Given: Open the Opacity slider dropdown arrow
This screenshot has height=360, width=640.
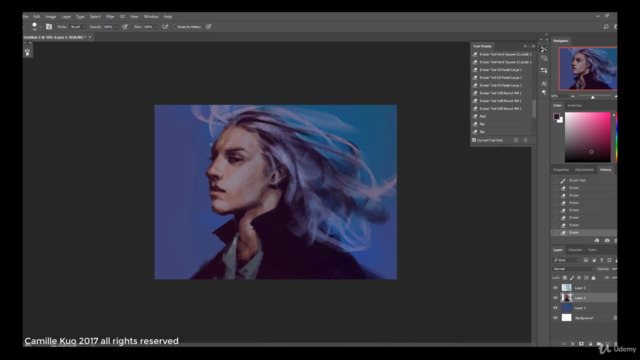Looking at the screenshot, I should [x=116, y=27].
